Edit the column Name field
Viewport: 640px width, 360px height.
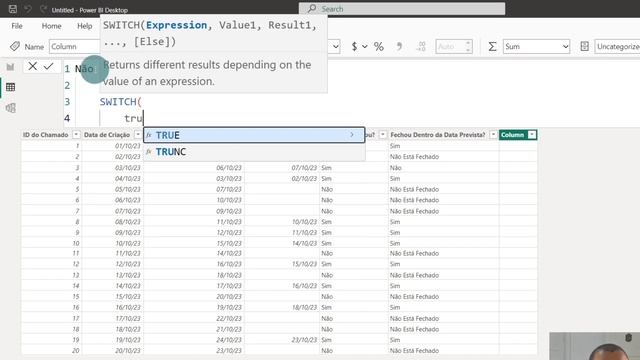point(74,47)
